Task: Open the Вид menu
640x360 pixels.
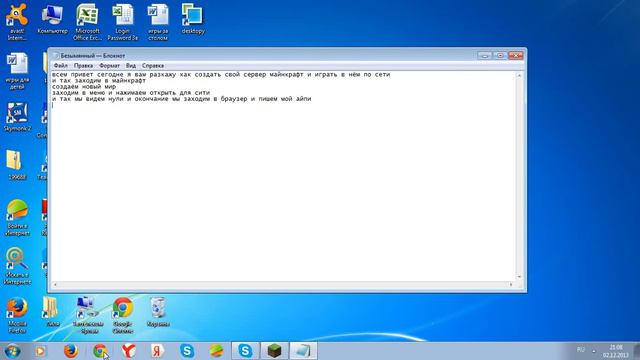Action: click(x=131, y=66)
